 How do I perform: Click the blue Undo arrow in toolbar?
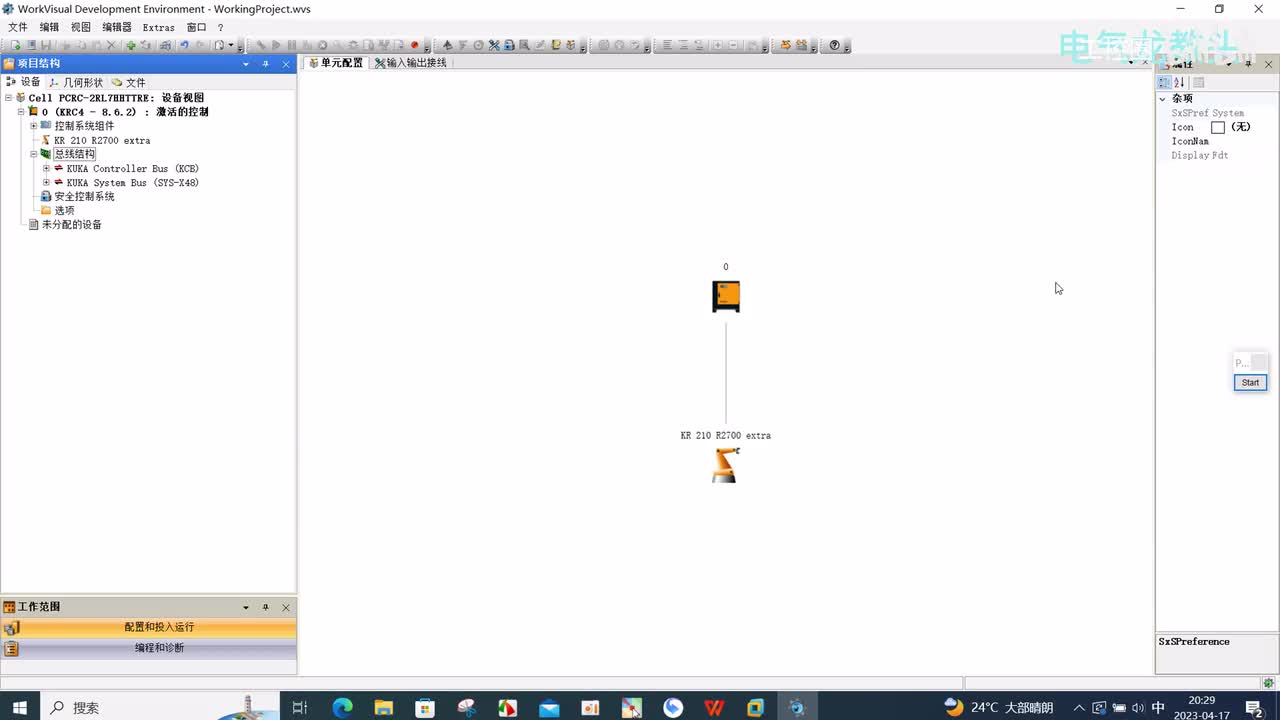click(184, 45)
